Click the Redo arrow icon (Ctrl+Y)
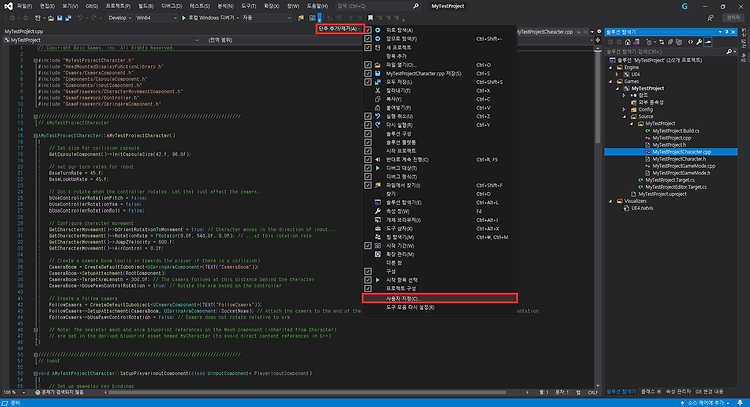The width and height of the screenshot is (750, 407). coord(377,125)
